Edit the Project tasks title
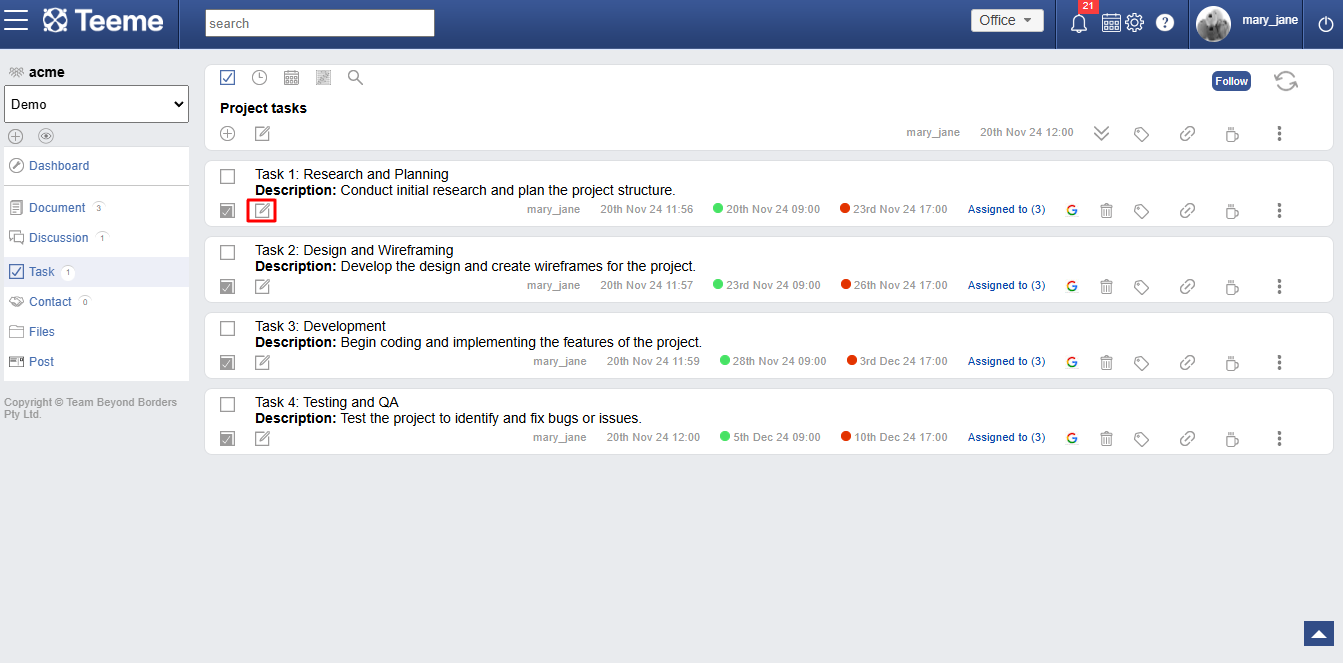 click(262, 133)
